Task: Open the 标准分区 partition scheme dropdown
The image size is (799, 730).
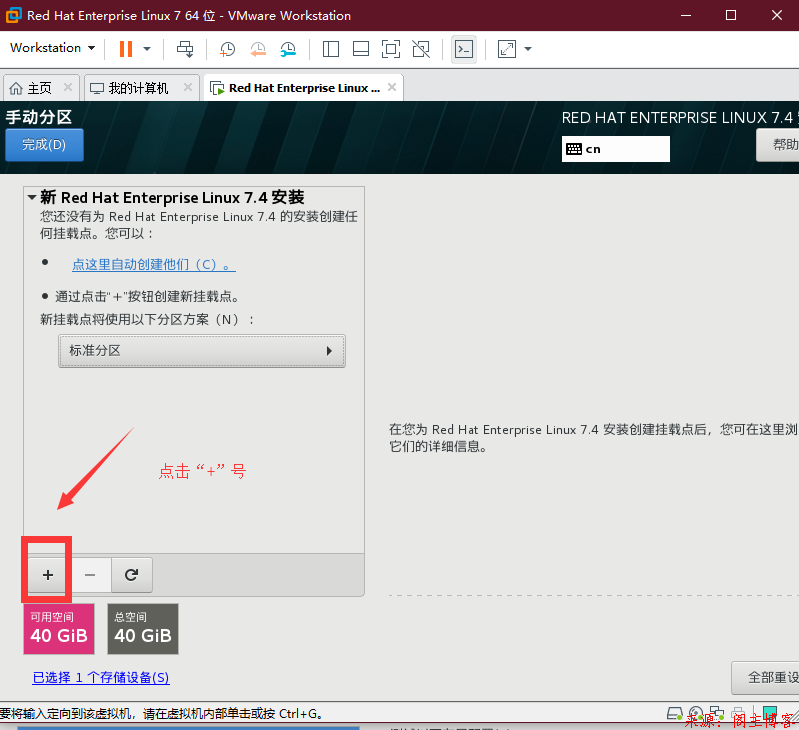Action: tap(202, 351)
